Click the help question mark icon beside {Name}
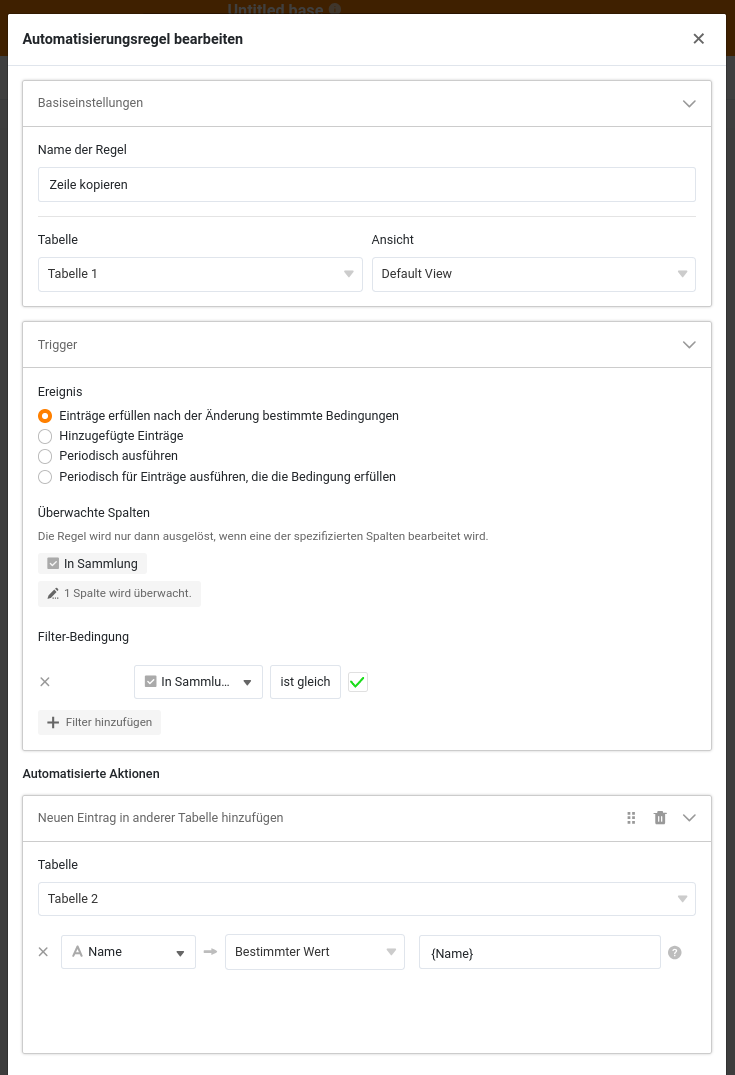Viewport: 735px width, 1075px height. pos(674,953)
